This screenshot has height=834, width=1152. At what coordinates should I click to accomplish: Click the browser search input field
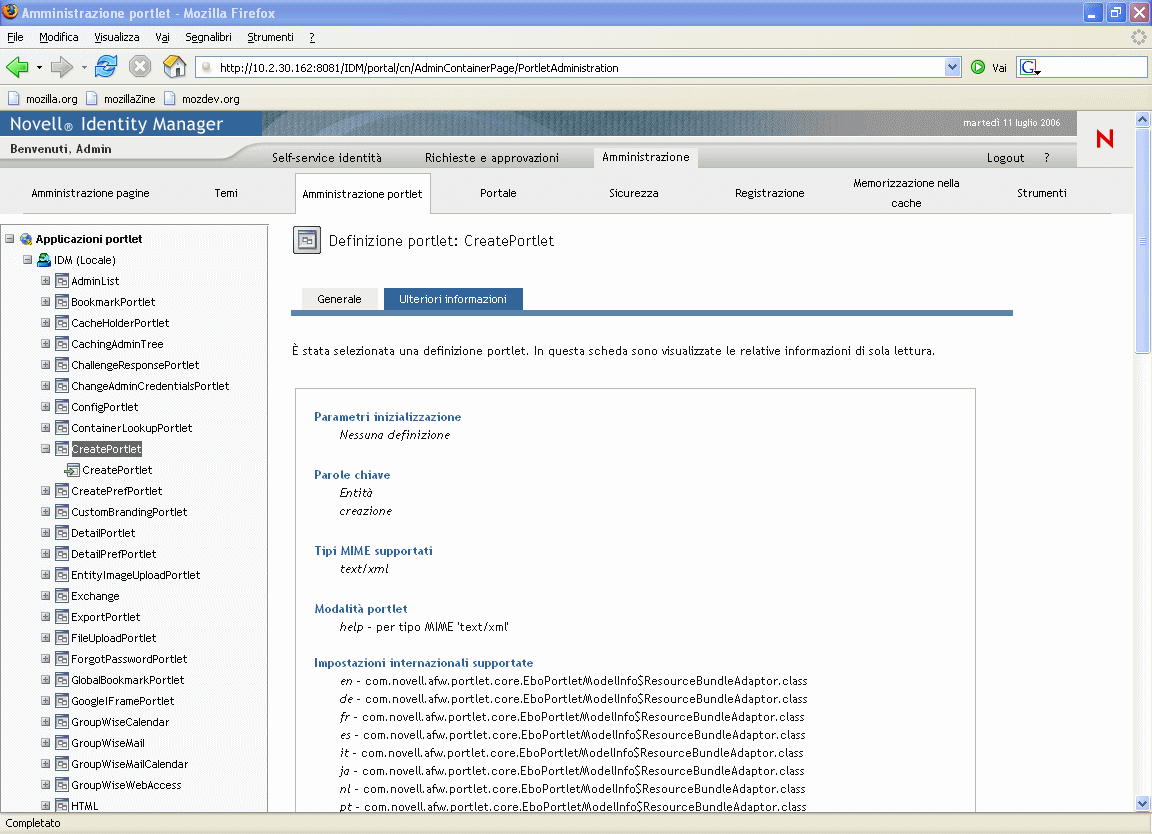pyautogui.click(x=1093, y=68)
